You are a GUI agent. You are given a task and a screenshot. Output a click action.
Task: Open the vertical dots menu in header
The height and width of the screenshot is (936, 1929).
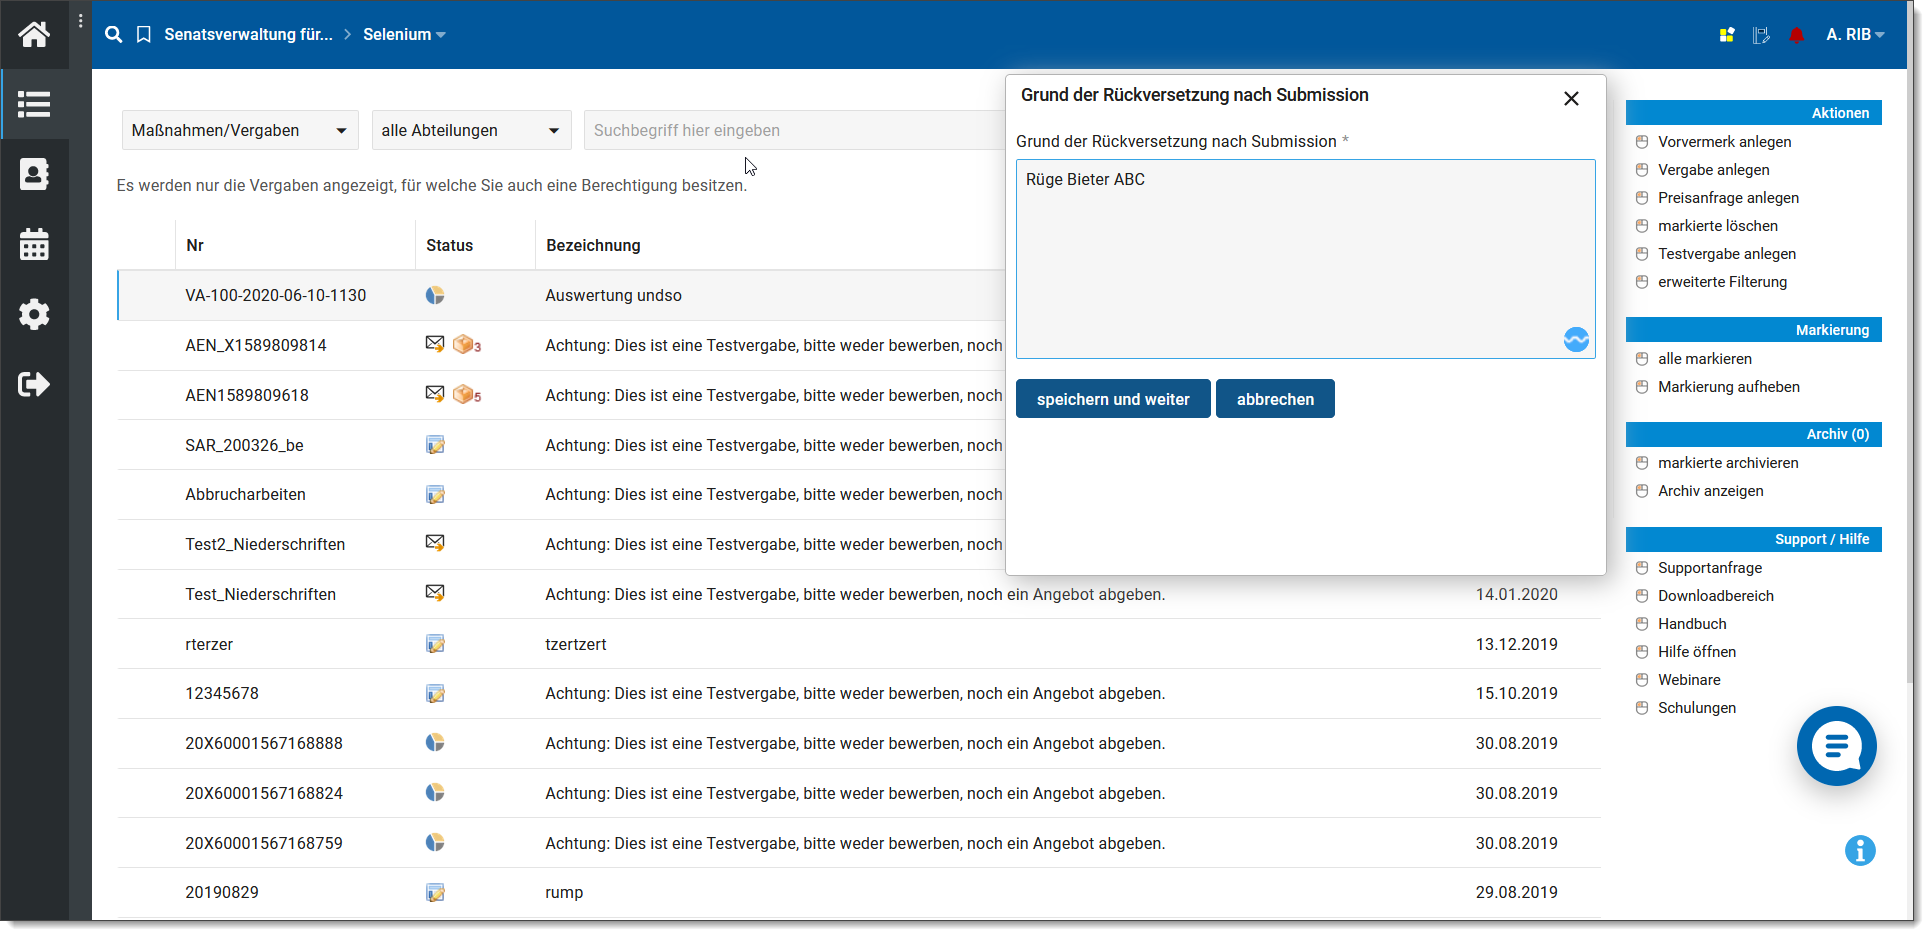coord(81,21)
